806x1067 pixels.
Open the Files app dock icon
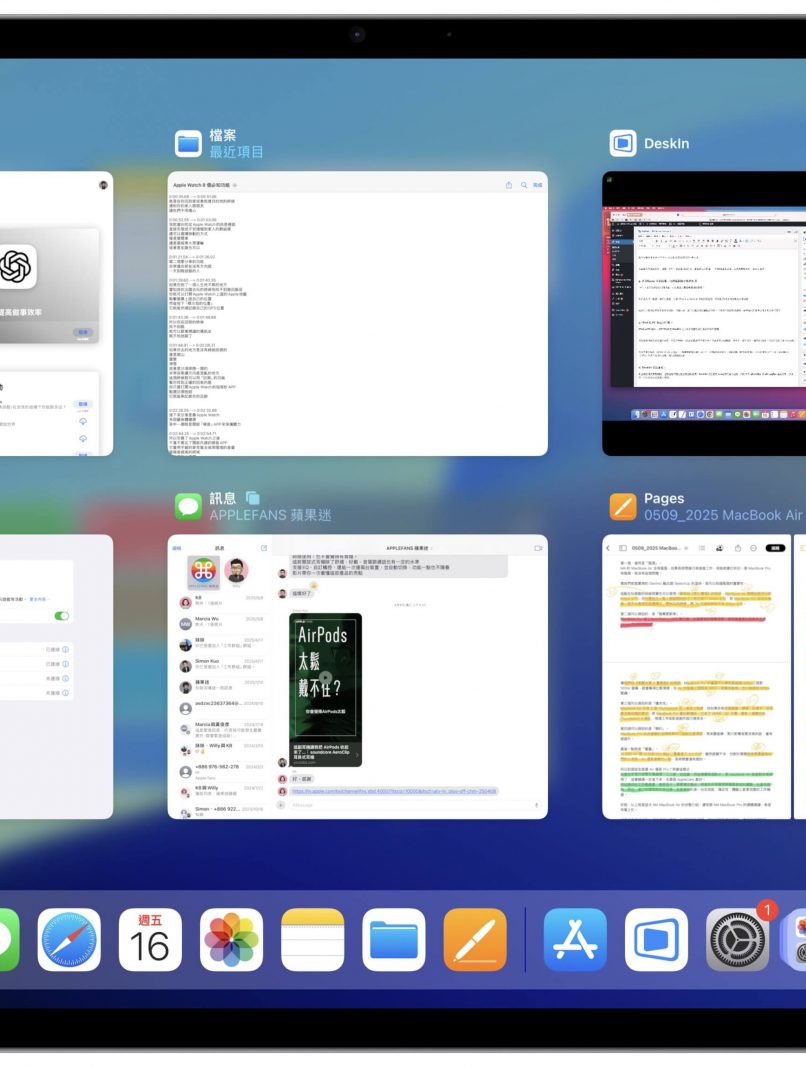(393, 939)
